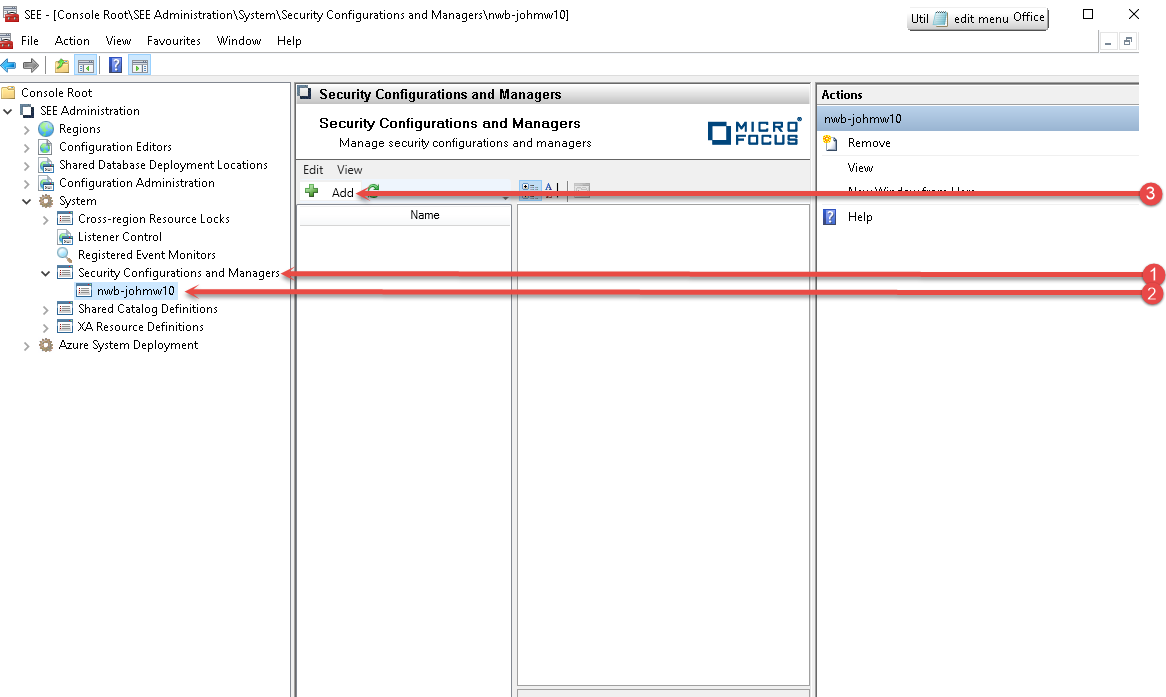Click View in the Actions pane

860,168
